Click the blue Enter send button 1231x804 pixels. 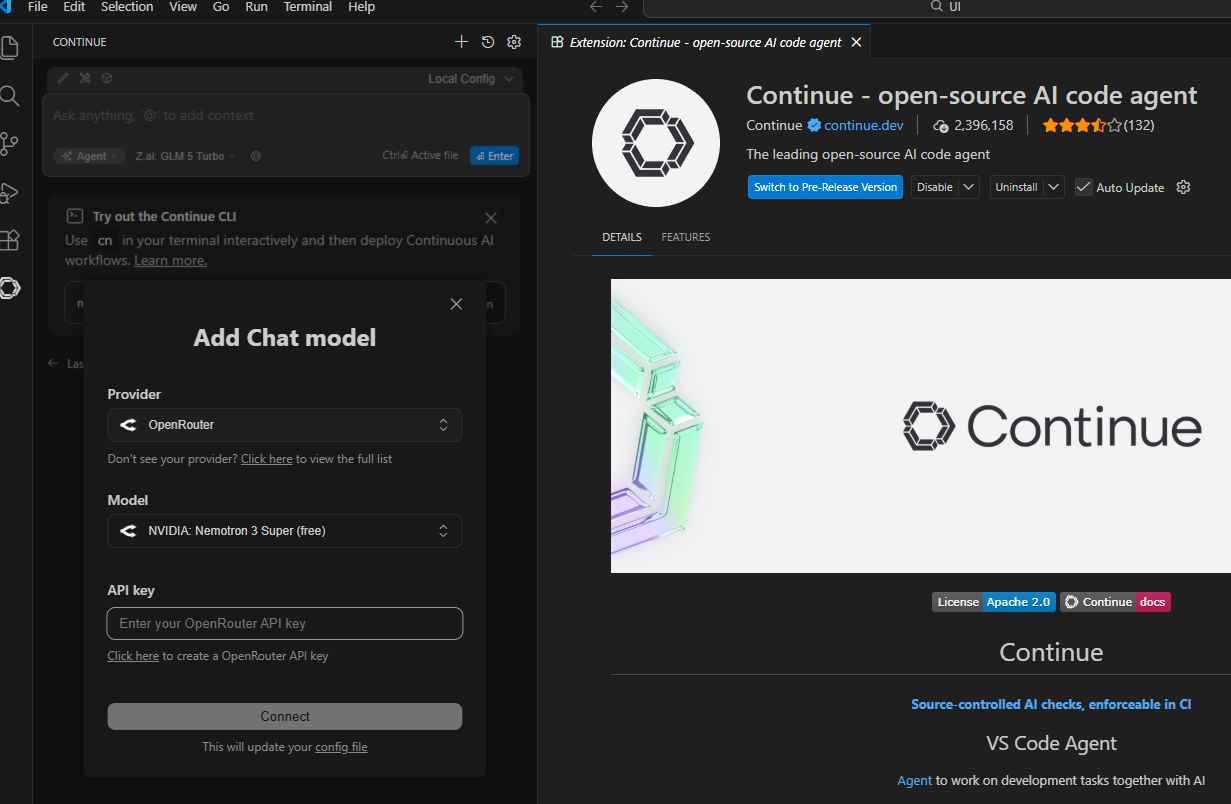(x=494, y=156)
